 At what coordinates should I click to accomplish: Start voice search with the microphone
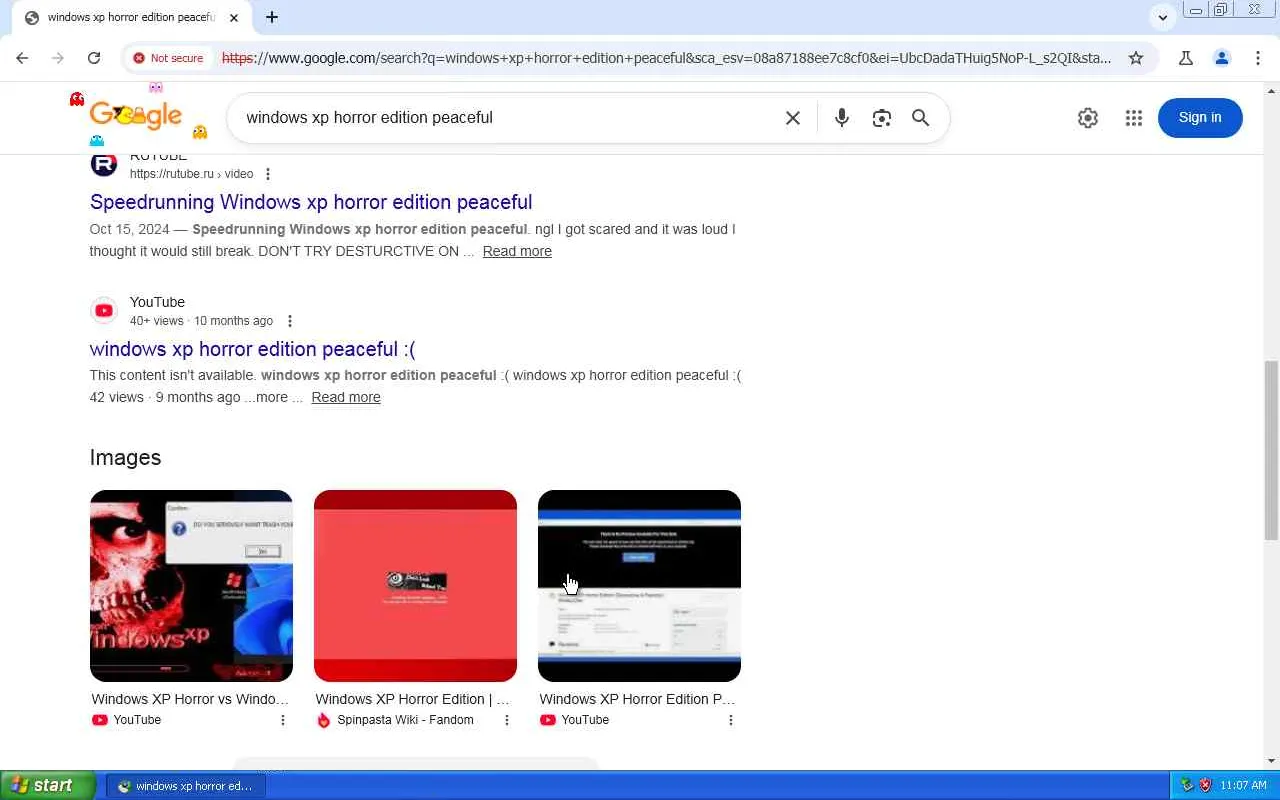point(842,118)
